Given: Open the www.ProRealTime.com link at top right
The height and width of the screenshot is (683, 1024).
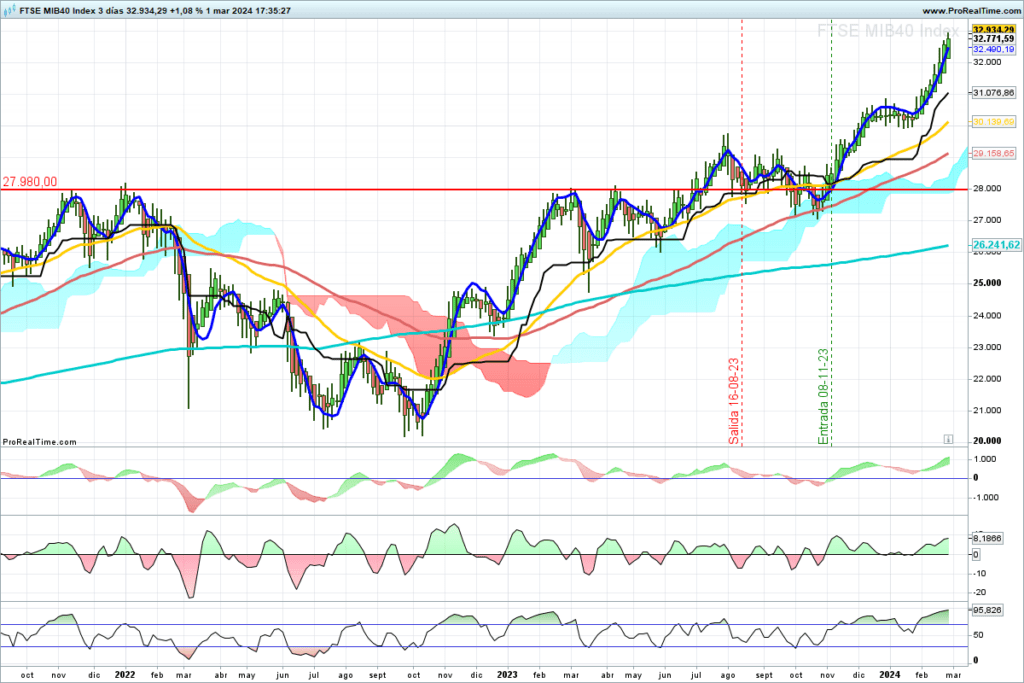Looking at the screenshot, I should point(971,11).
